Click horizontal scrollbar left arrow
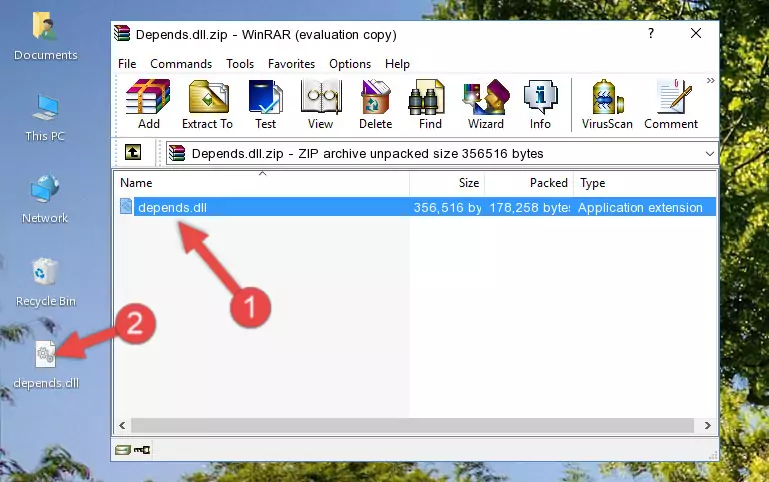 tap(123, 425)
